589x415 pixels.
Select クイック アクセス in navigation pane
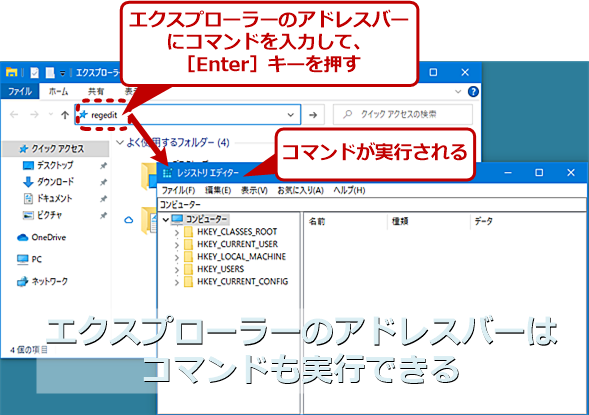(56, 149)
